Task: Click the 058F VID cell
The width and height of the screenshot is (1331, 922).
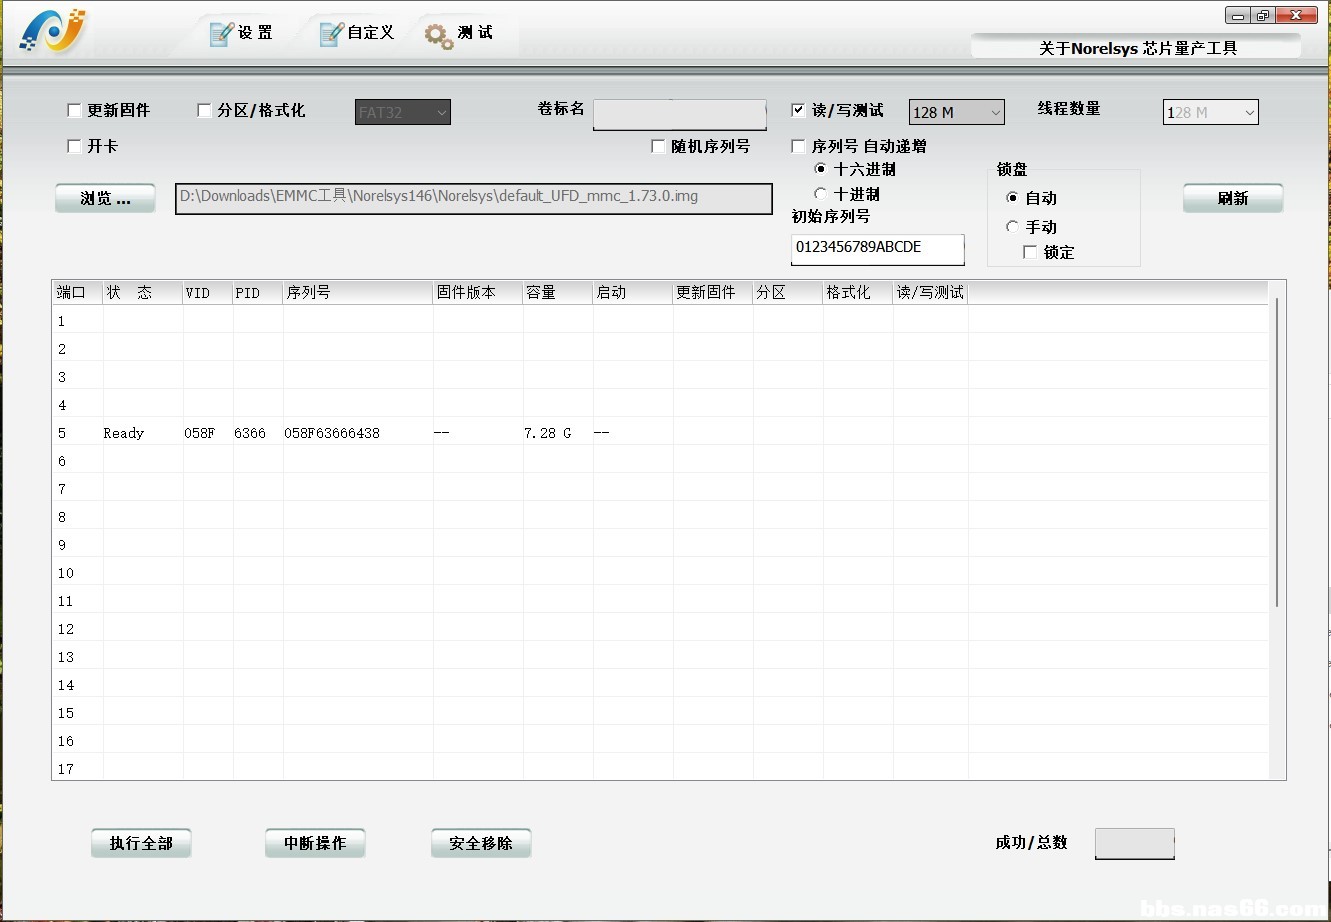Action: click(x=199, y=433)
